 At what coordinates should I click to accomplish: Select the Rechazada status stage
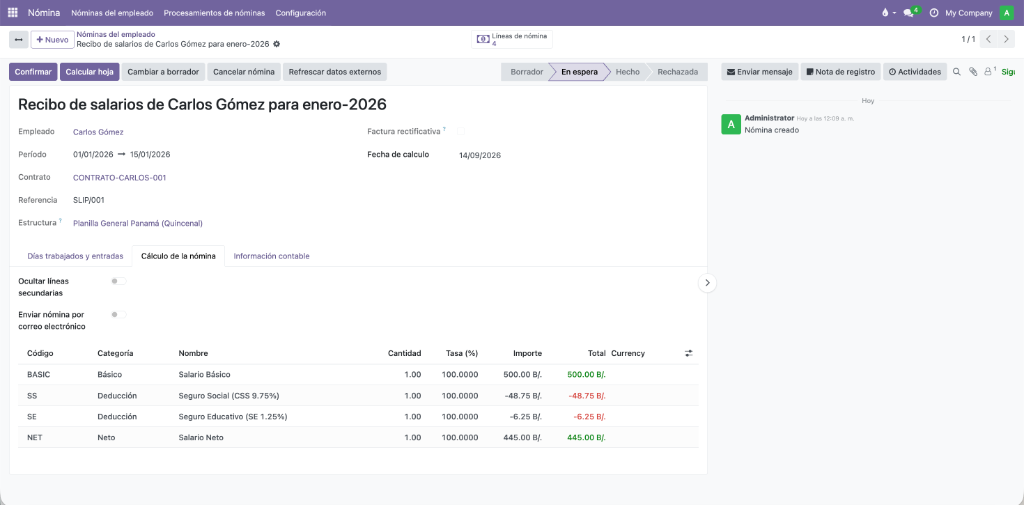(678, 72)
